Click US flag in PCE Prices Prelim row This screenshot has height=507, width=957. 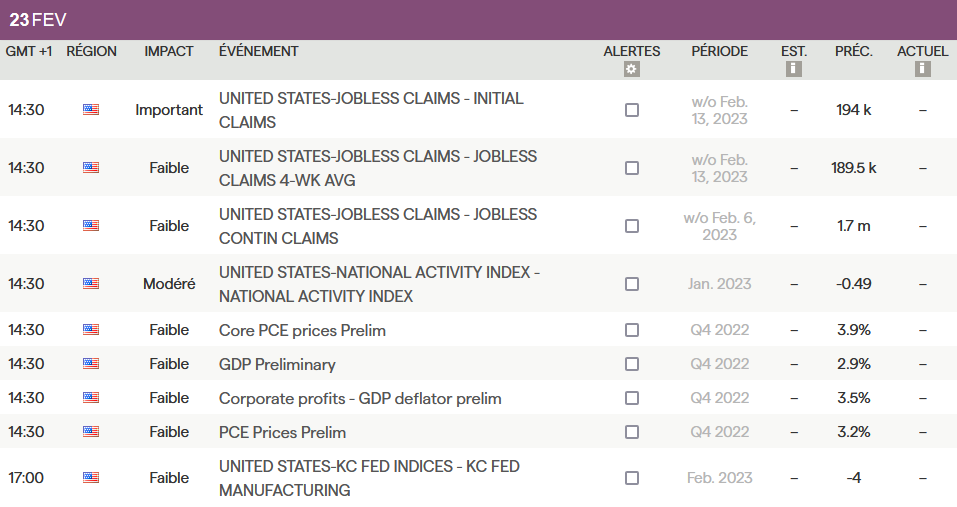(x=91, y=432)
